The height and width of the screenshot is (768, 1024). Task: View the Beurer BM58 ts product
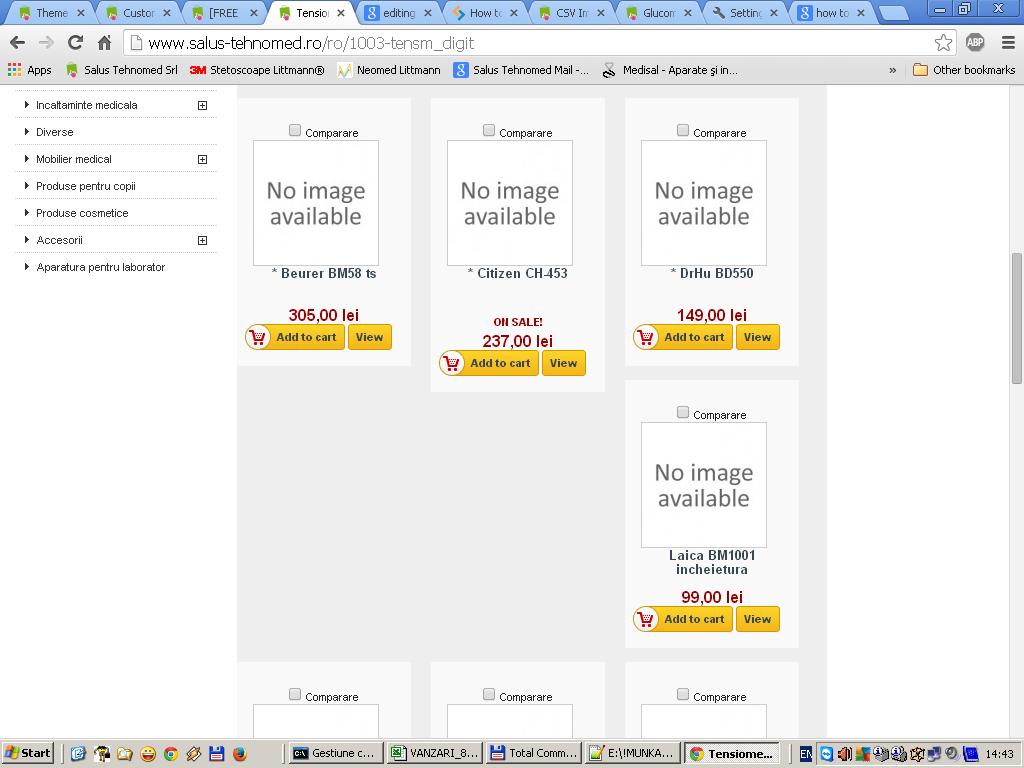pyautogui.click(x=370, y=337)
